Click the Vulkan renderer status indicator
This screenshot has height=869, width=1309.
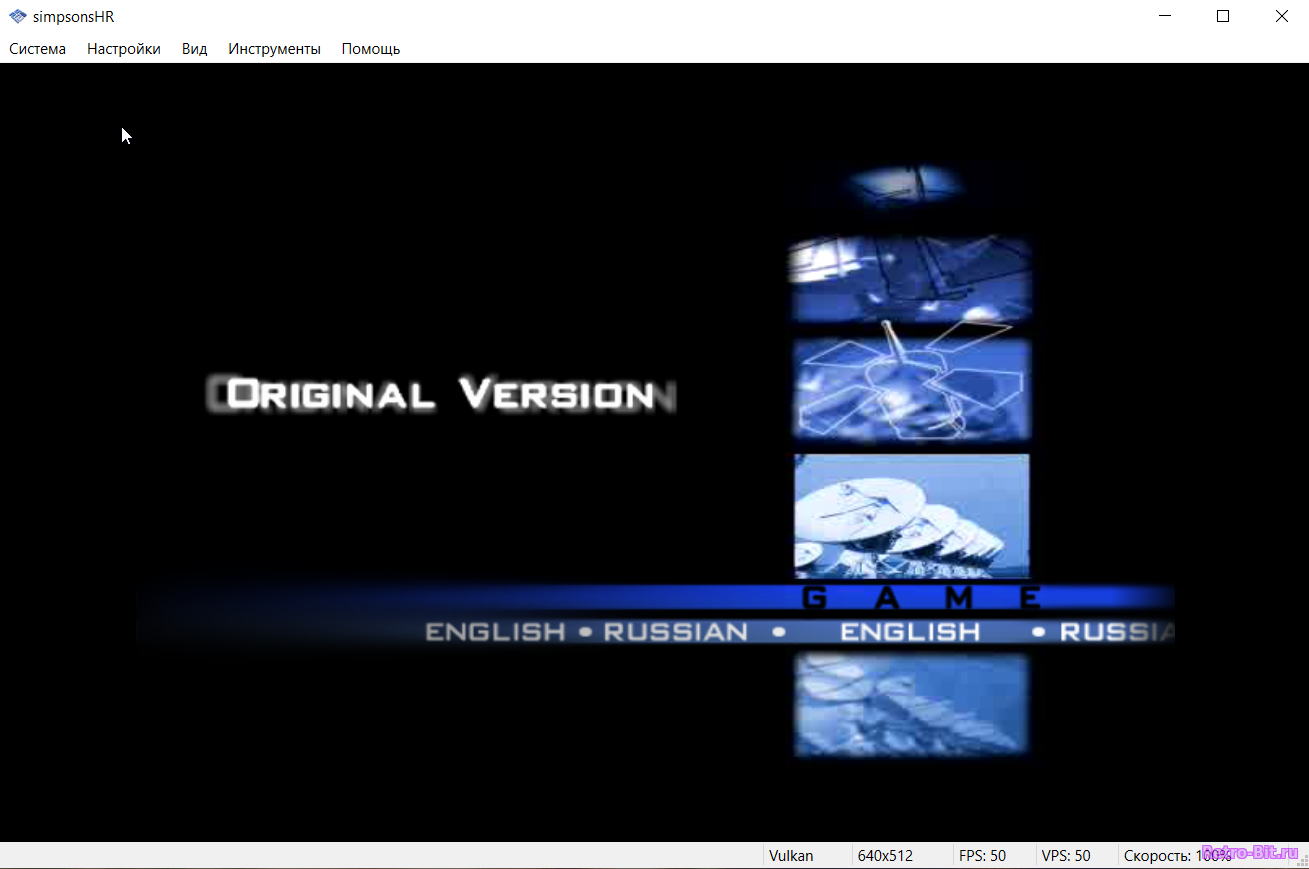click(x=791, y=856)
